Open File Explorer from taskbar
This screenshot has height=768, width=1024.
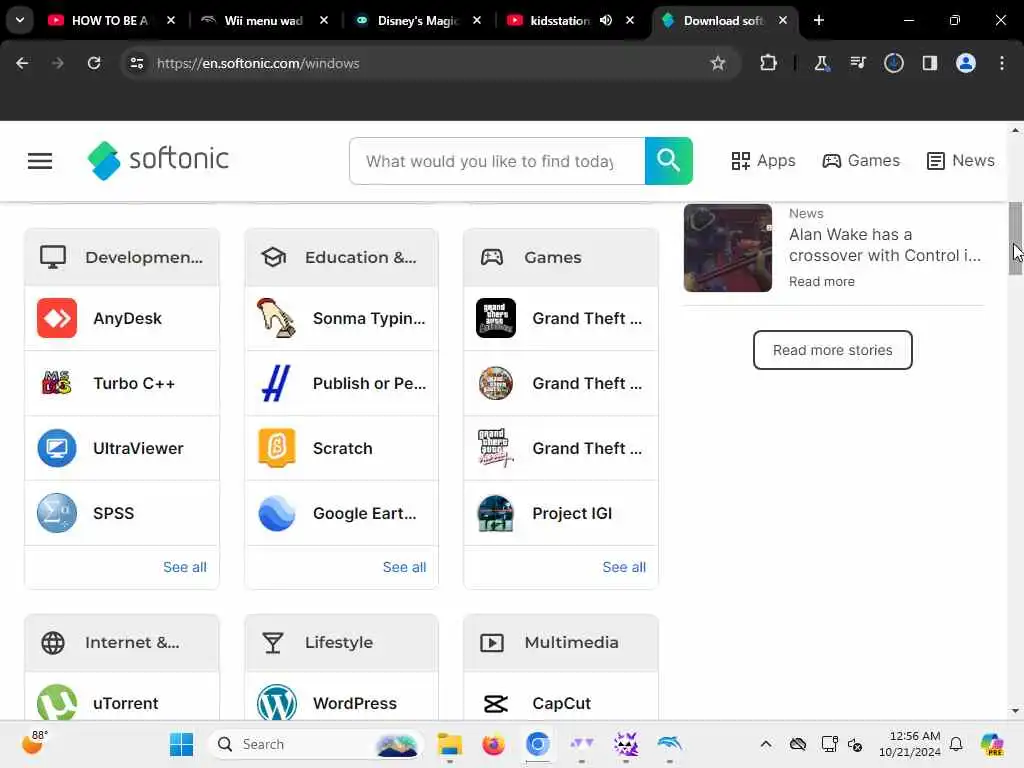point(449,744)
